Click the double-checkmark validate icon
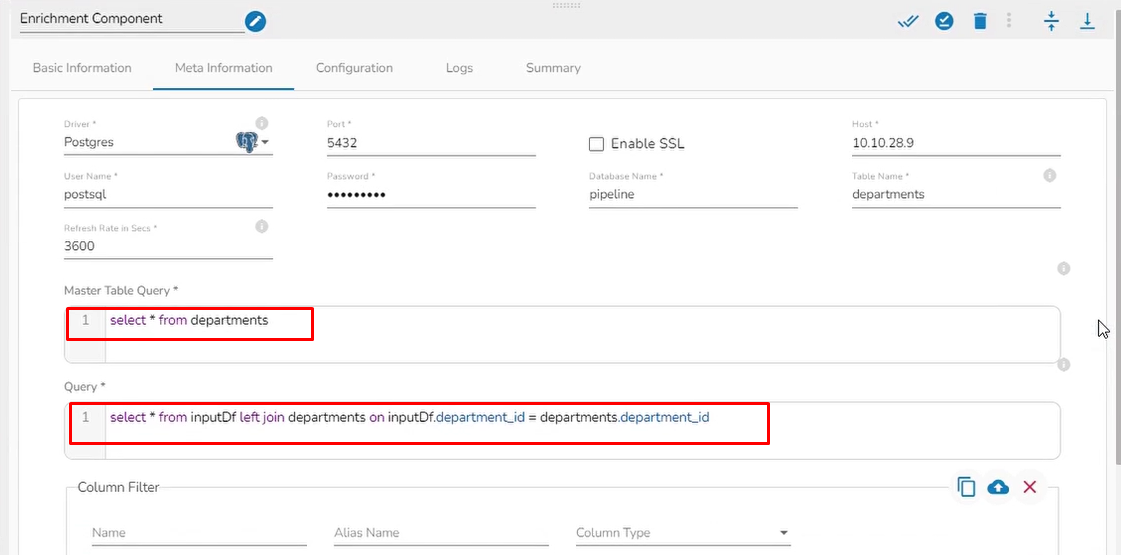The height and width of the screenshot is (555, 1121). pos(908,21)
